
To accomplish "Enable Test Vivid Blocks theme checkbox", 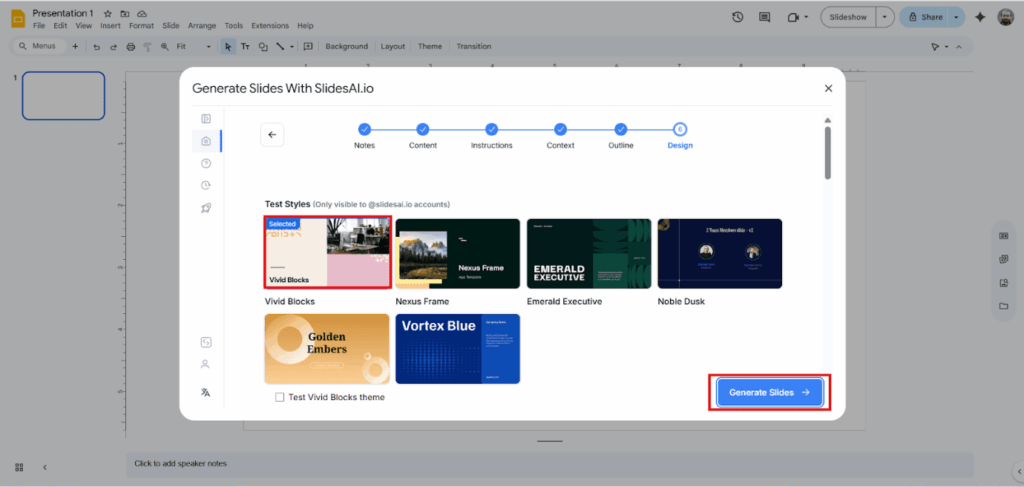I will (x=280, y=397).
